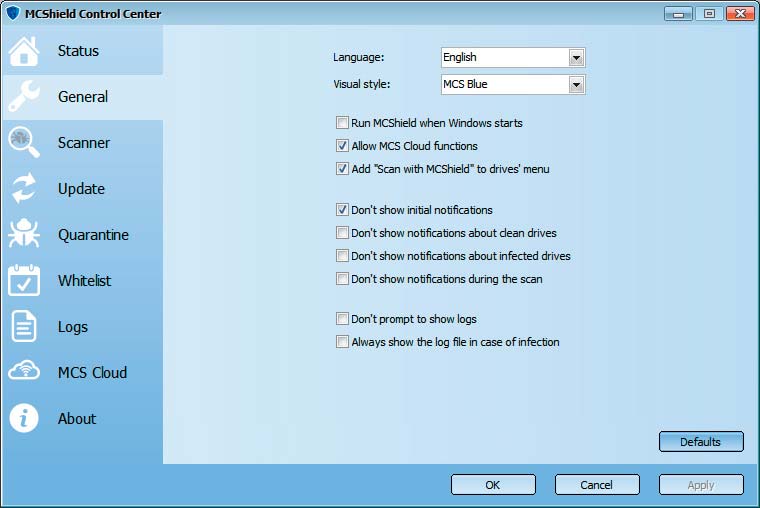Uncheck Don't show initial notifications
Viewport: 760px width, 508px height.
[342, 209]
